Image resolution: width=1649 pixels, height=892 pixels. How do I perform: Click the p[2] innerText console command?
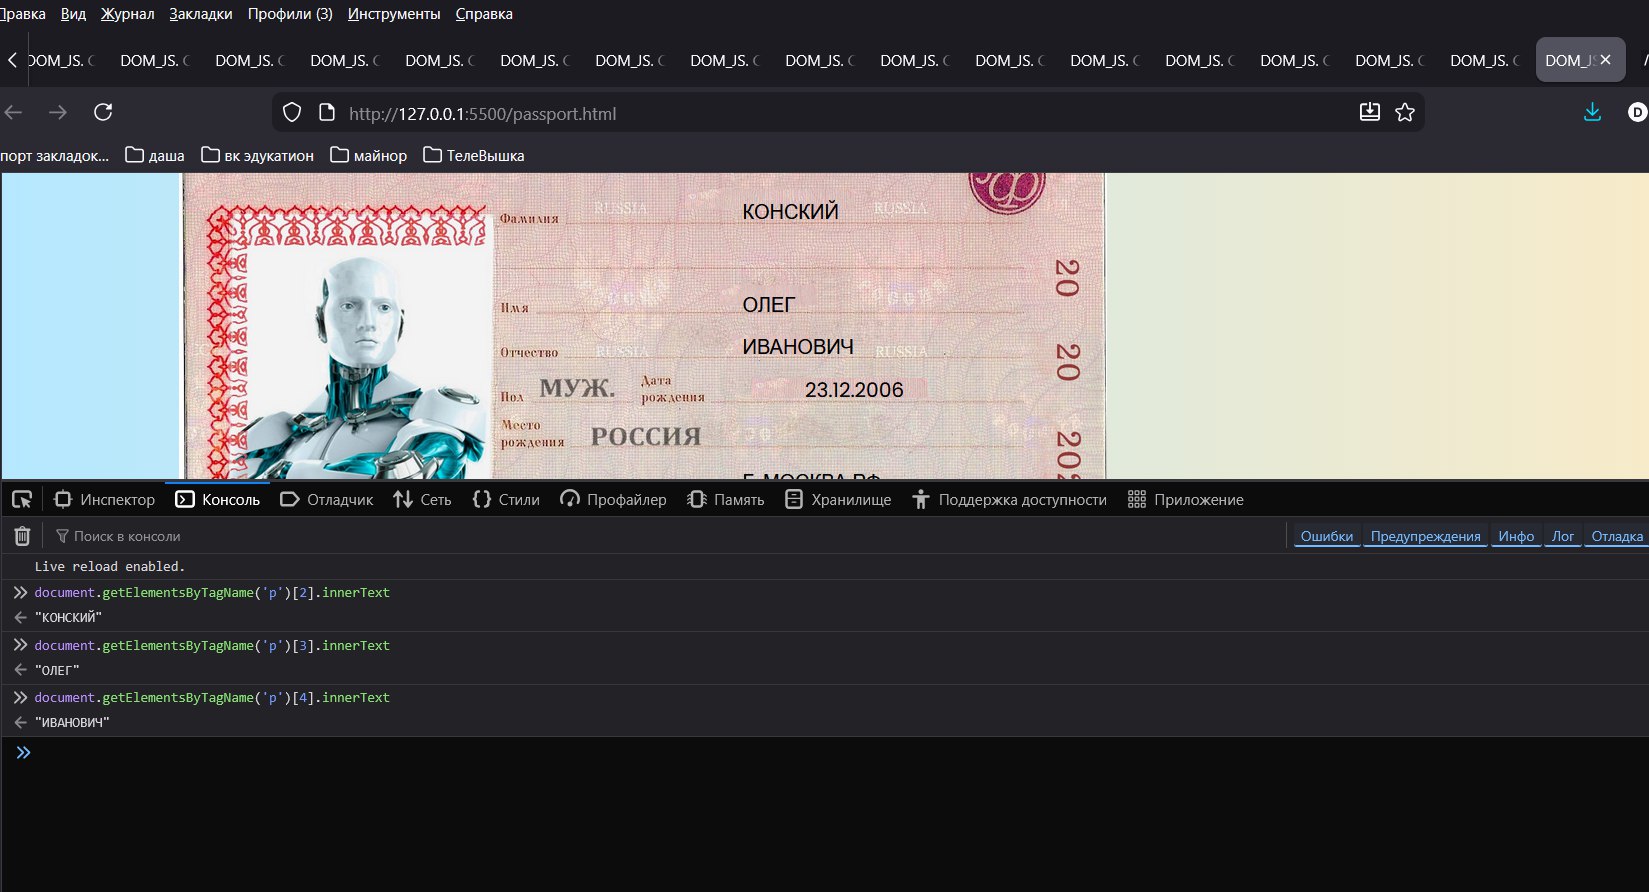pyautogui.click(x=212, y=593)
